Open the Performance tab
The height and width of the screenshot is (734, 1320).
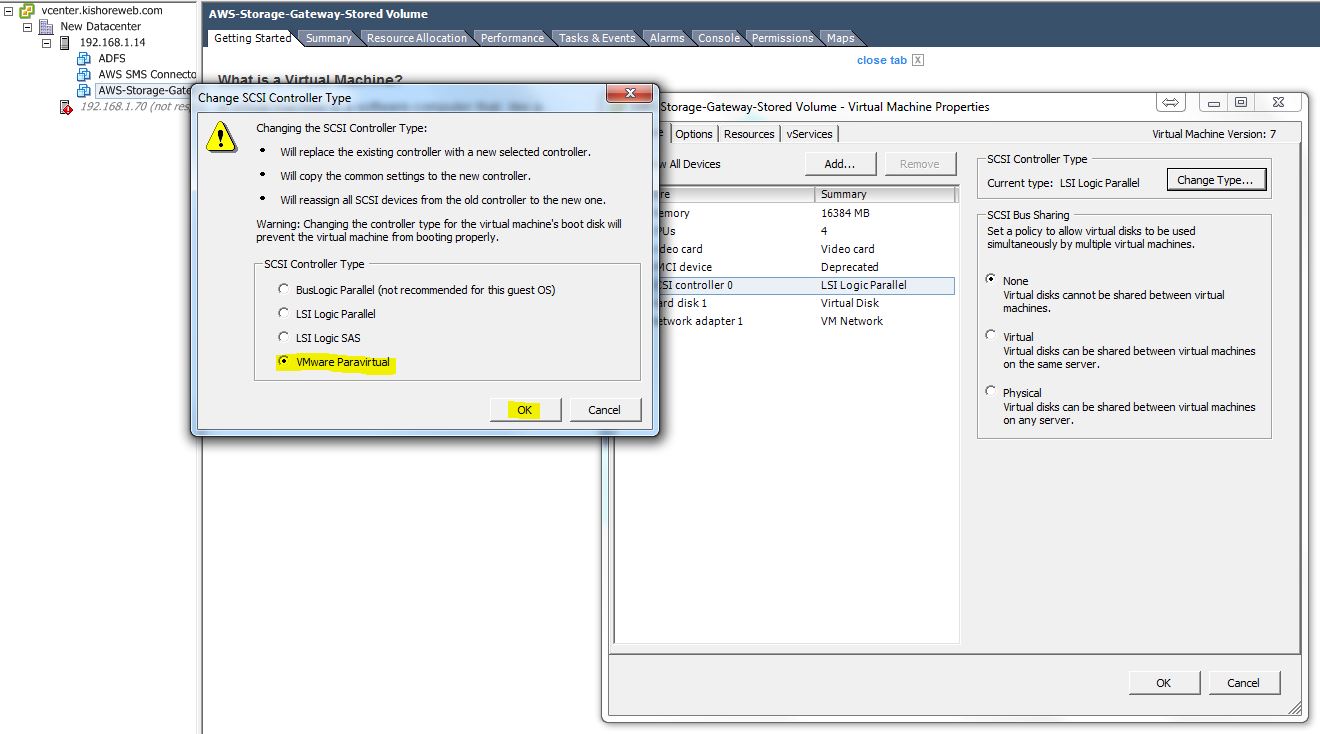pos(512,38)
